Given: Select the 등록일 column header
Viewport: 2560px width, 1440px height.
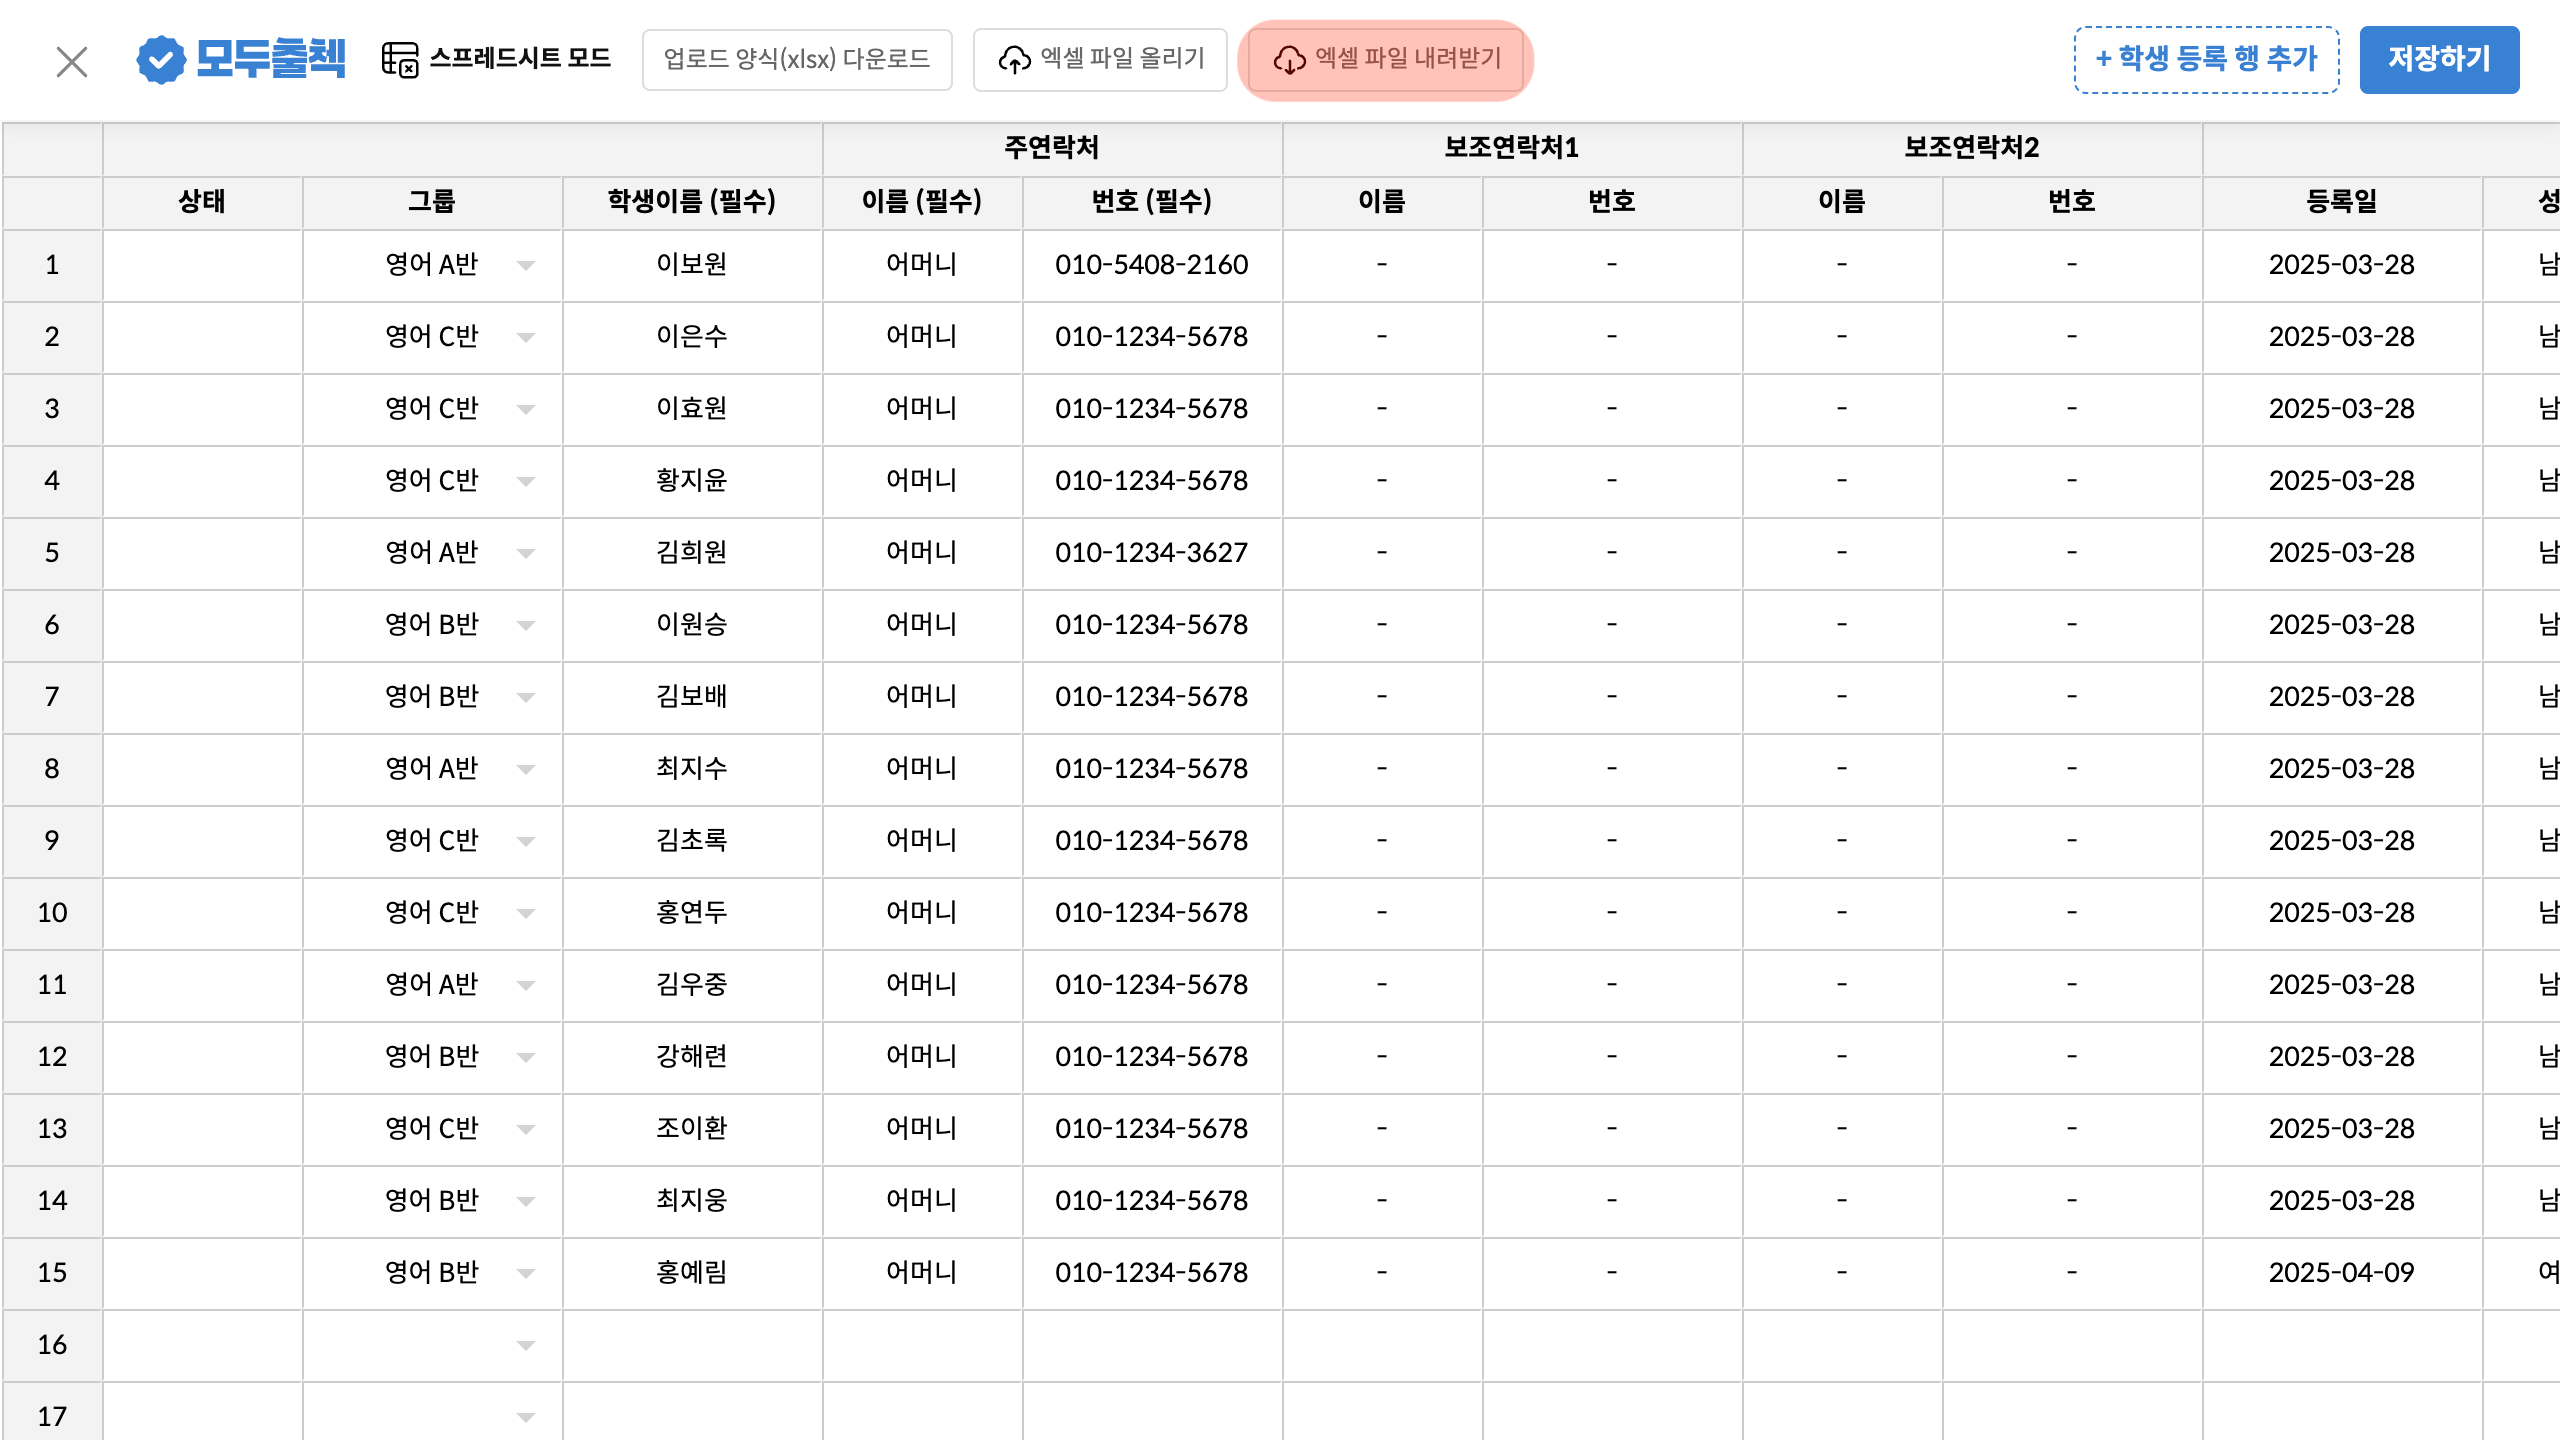Looking at the screenshot, I should coord(2341,202).
